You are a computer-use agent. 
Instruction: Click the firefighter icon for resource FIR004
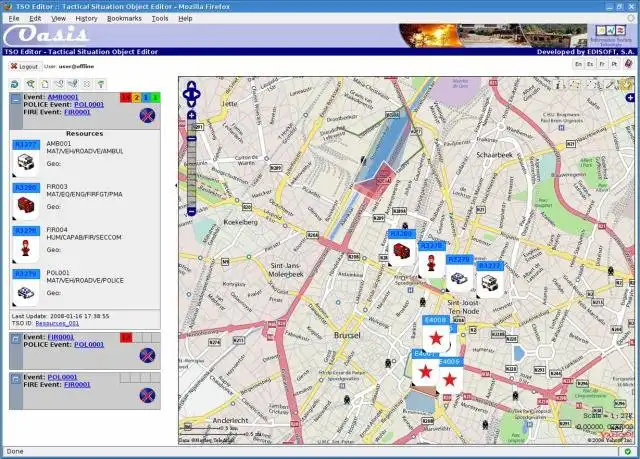[26, 248]
